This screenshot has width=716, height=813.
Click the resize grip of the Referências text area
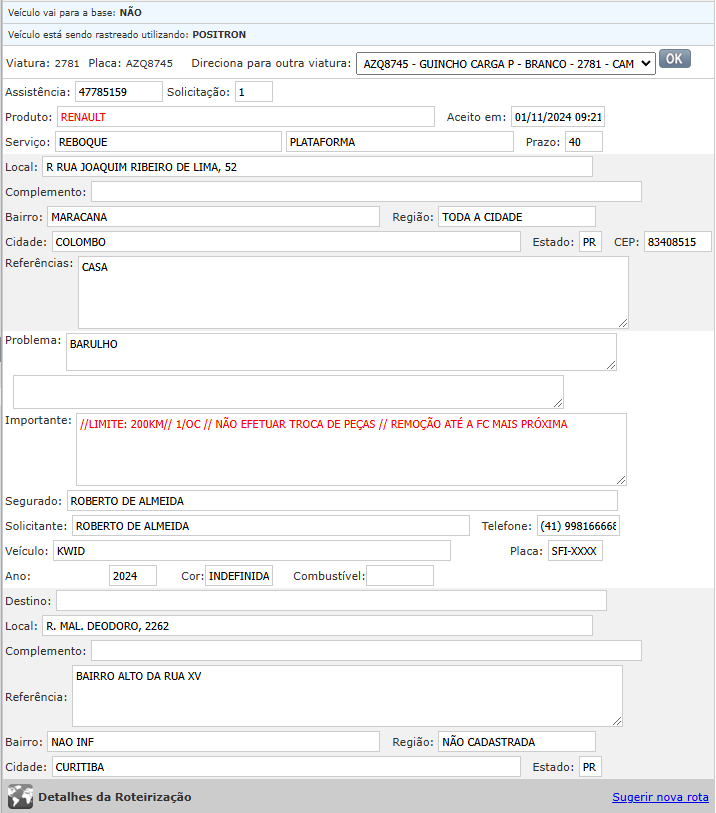pyautogui.click(x=623, y=323)
